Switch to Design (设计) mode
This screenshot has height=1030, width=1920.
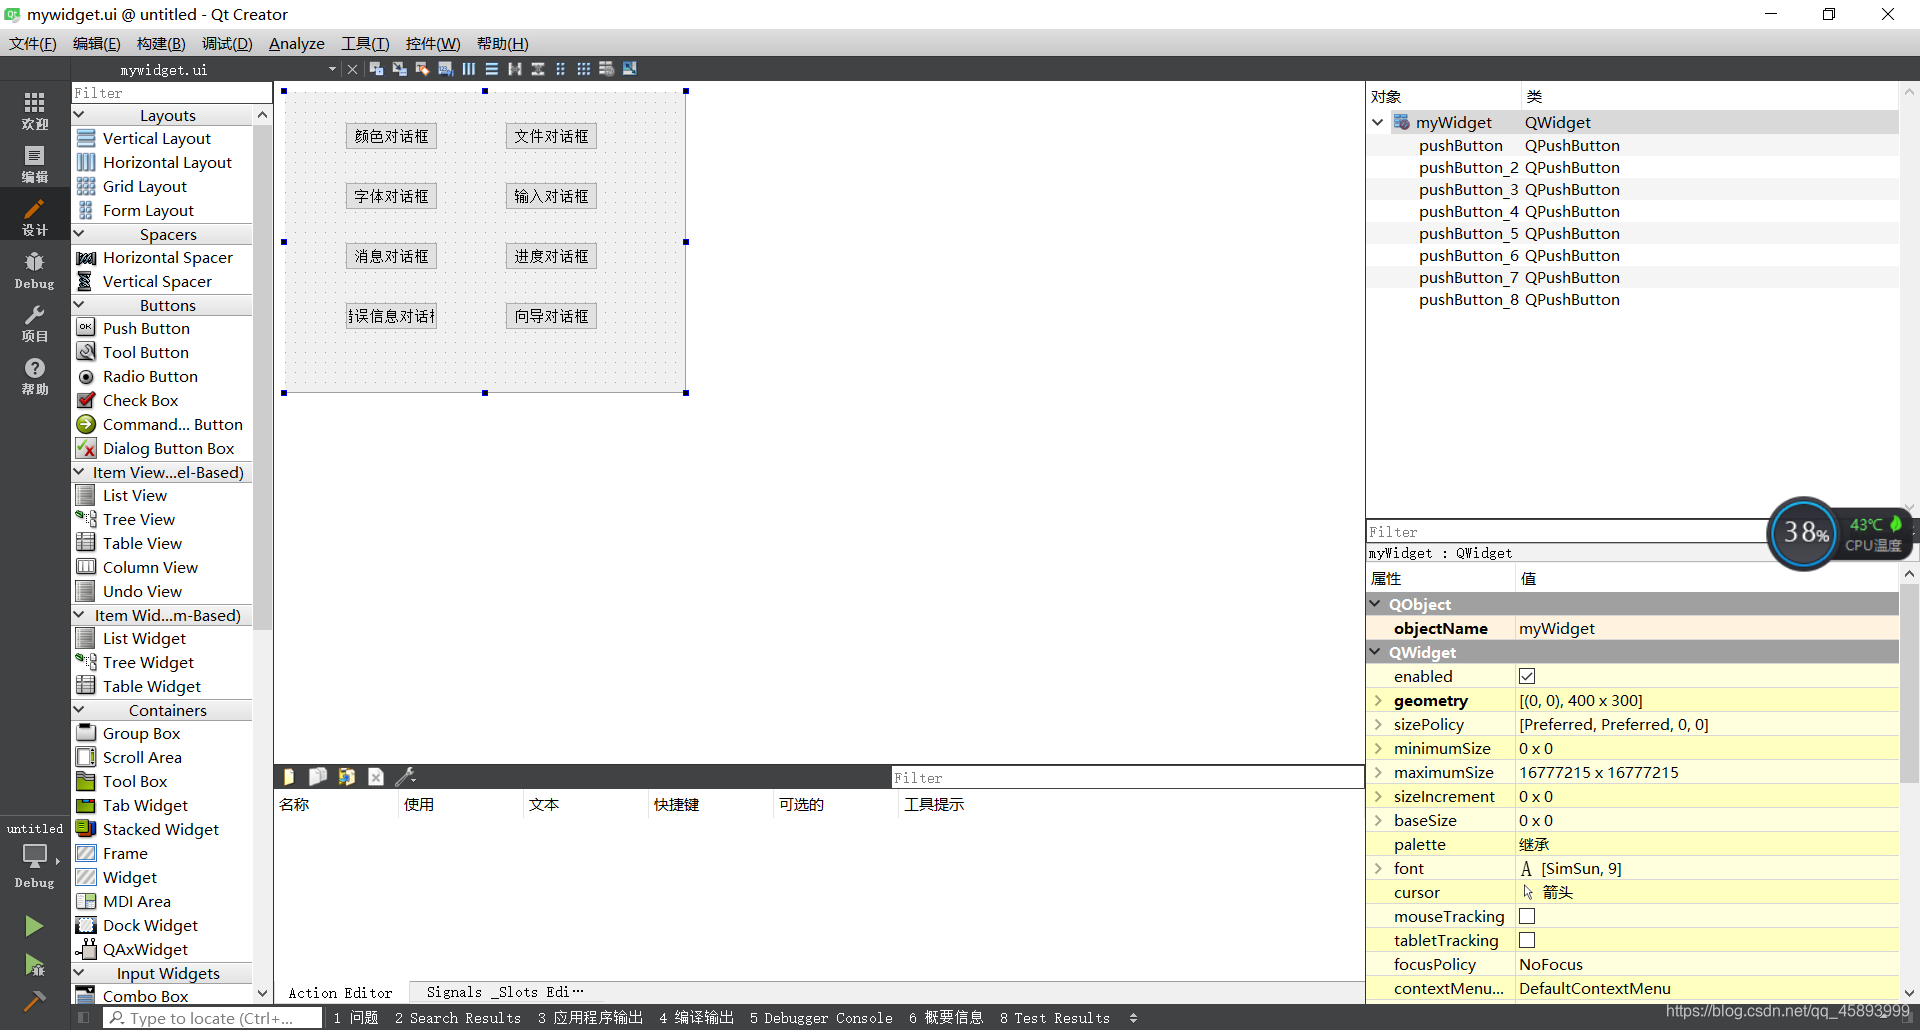(34, 216)
